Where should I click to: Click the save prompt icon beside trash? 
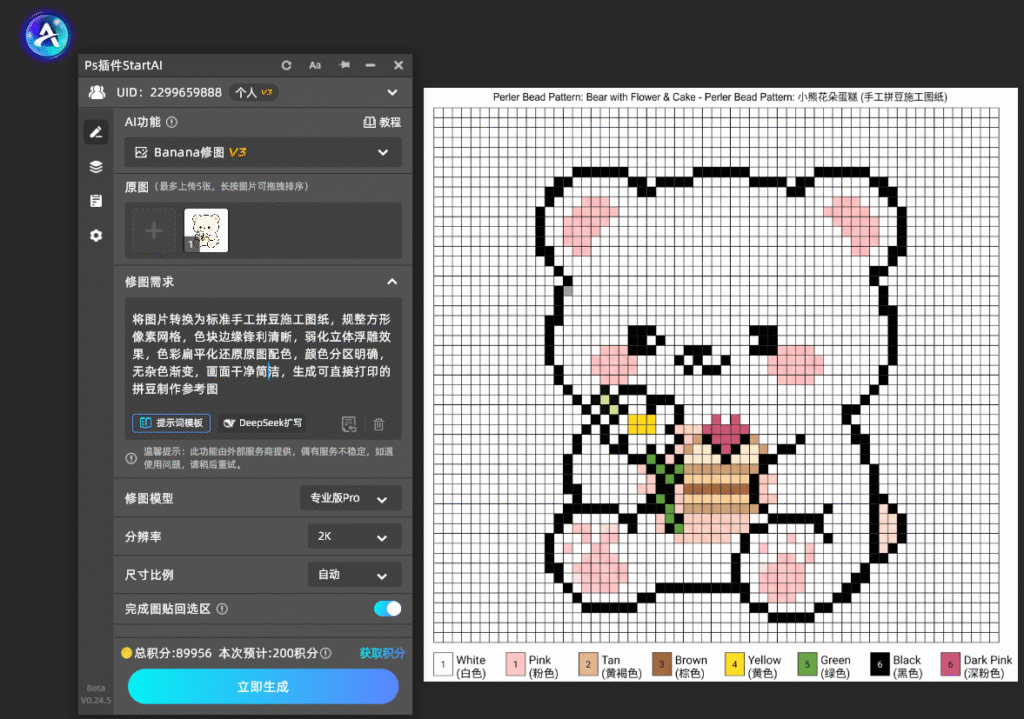(x=349, y=424)
